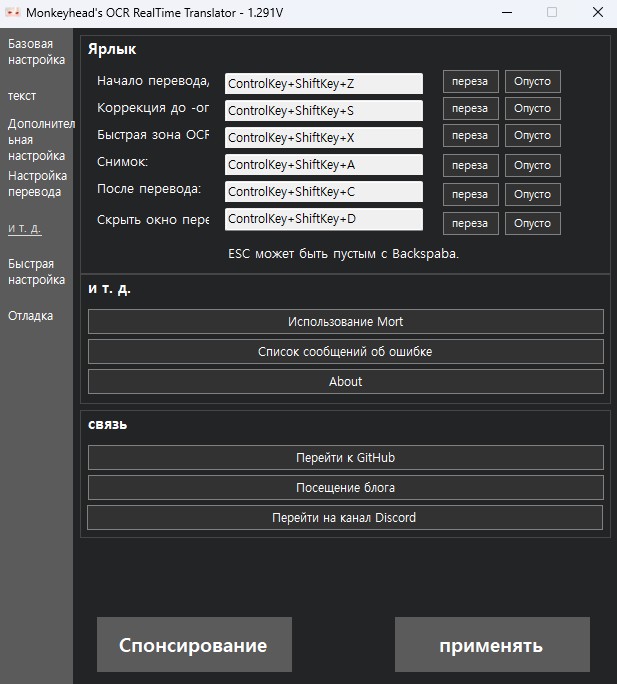Click переза button for Скрыть окно row
This screenshot has height=684, width=617.
[470, 223]
